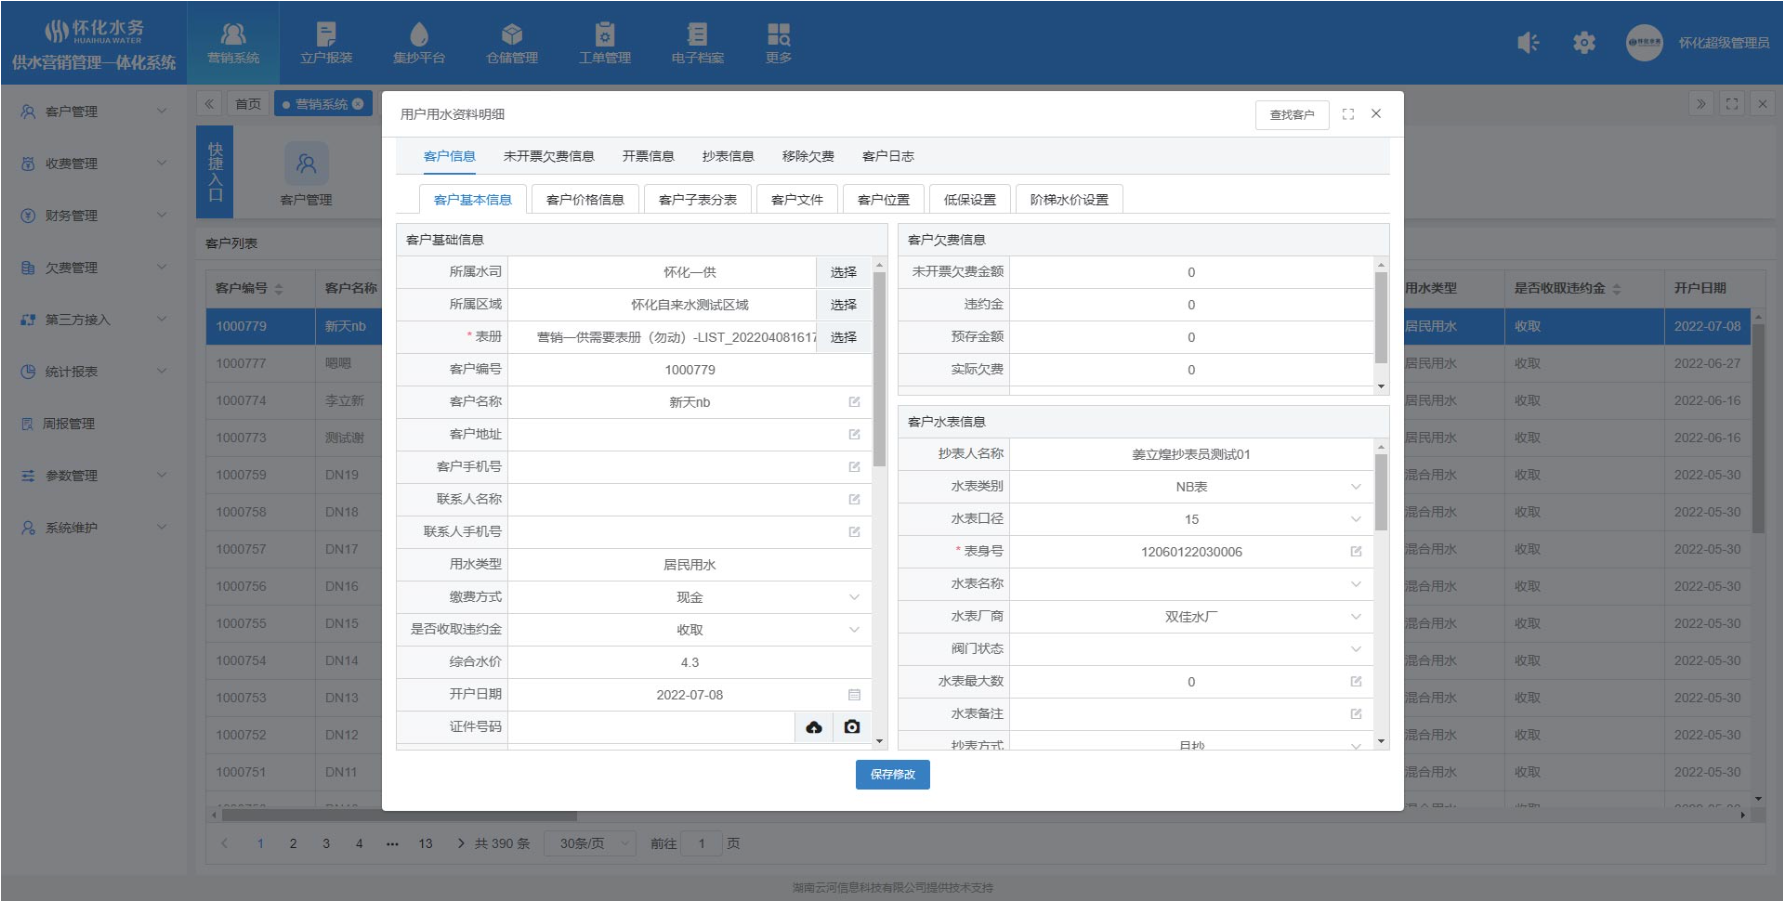Image resolution: width=1783 pixels, height=901 pixels.
Task: Open the 水表口径 dropdown
Action: point(1191,519)
